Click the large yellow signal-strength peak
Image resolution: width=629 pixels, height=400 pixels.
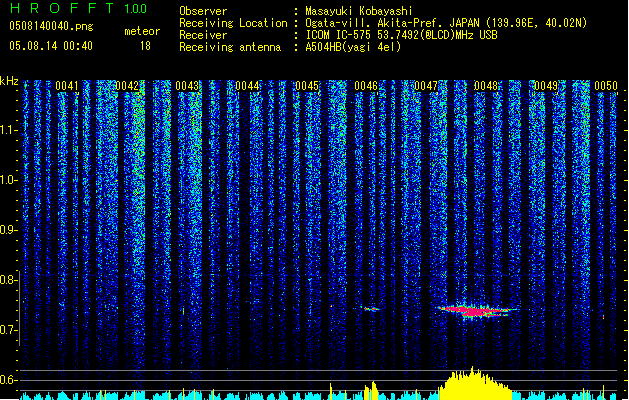point(475,382)
